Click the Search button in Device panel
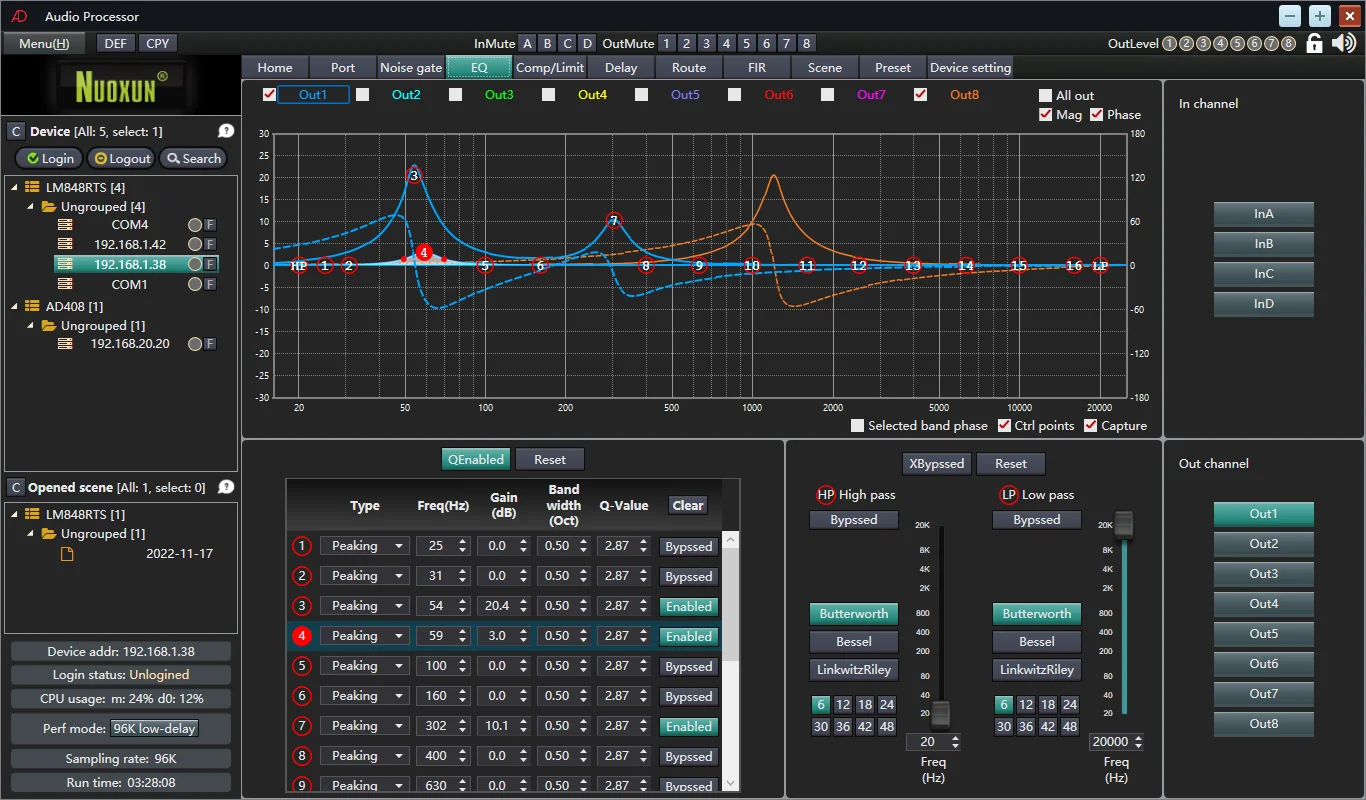The image size is (1366, 800). point(193,158)
